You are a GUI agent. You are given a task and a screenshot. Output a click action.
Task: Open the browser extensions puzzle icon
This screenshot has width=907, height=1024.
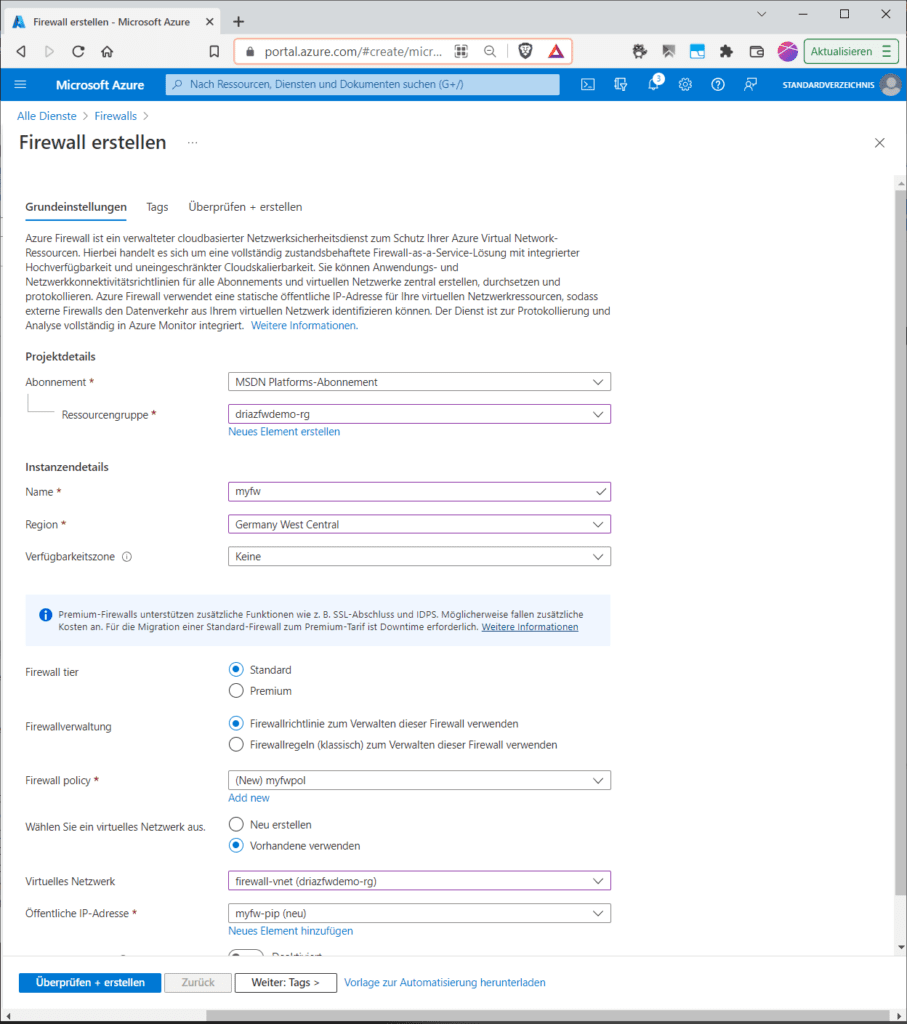726,51
